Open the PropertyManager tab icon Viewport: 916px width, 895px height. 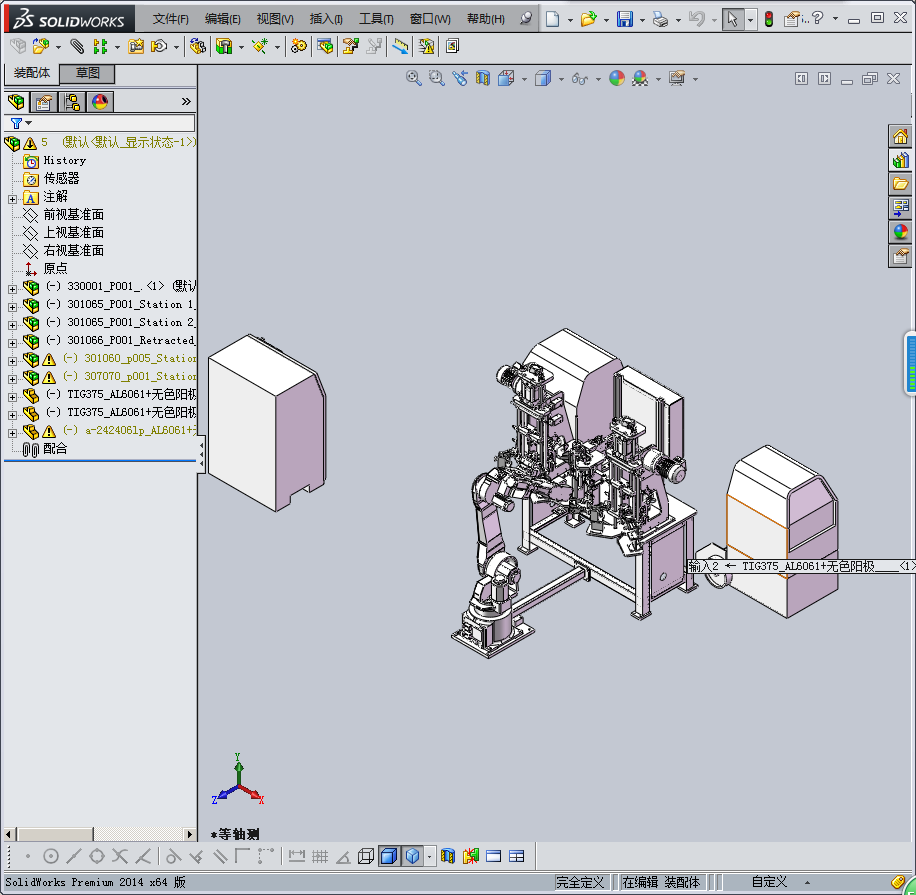(43, 101)
